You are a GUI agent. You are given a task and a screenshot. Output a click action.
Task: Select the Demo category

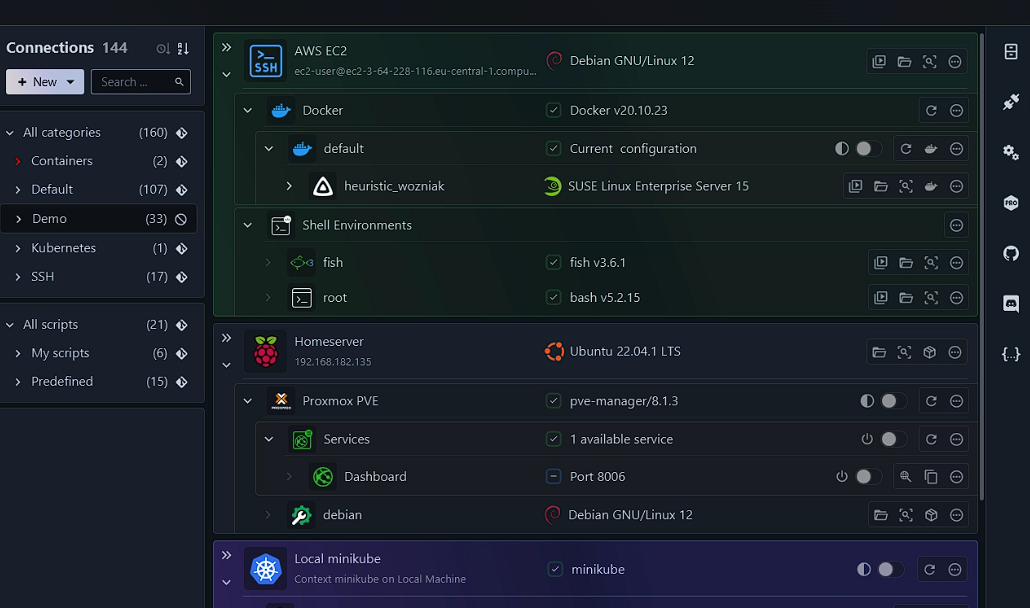(x=99, y=219)
